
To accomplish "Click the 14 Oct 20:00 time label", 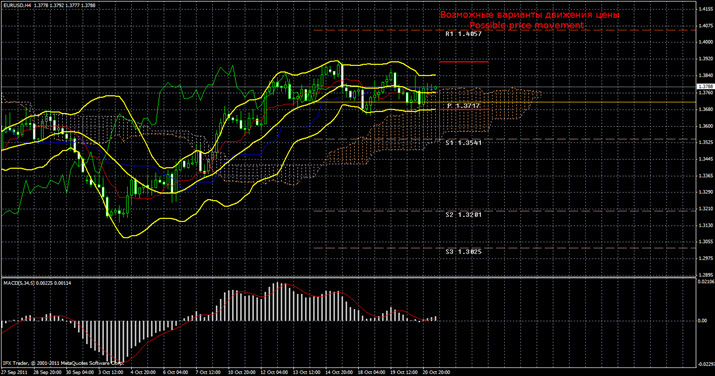I will pyautogui.click(x=338, y=372).
